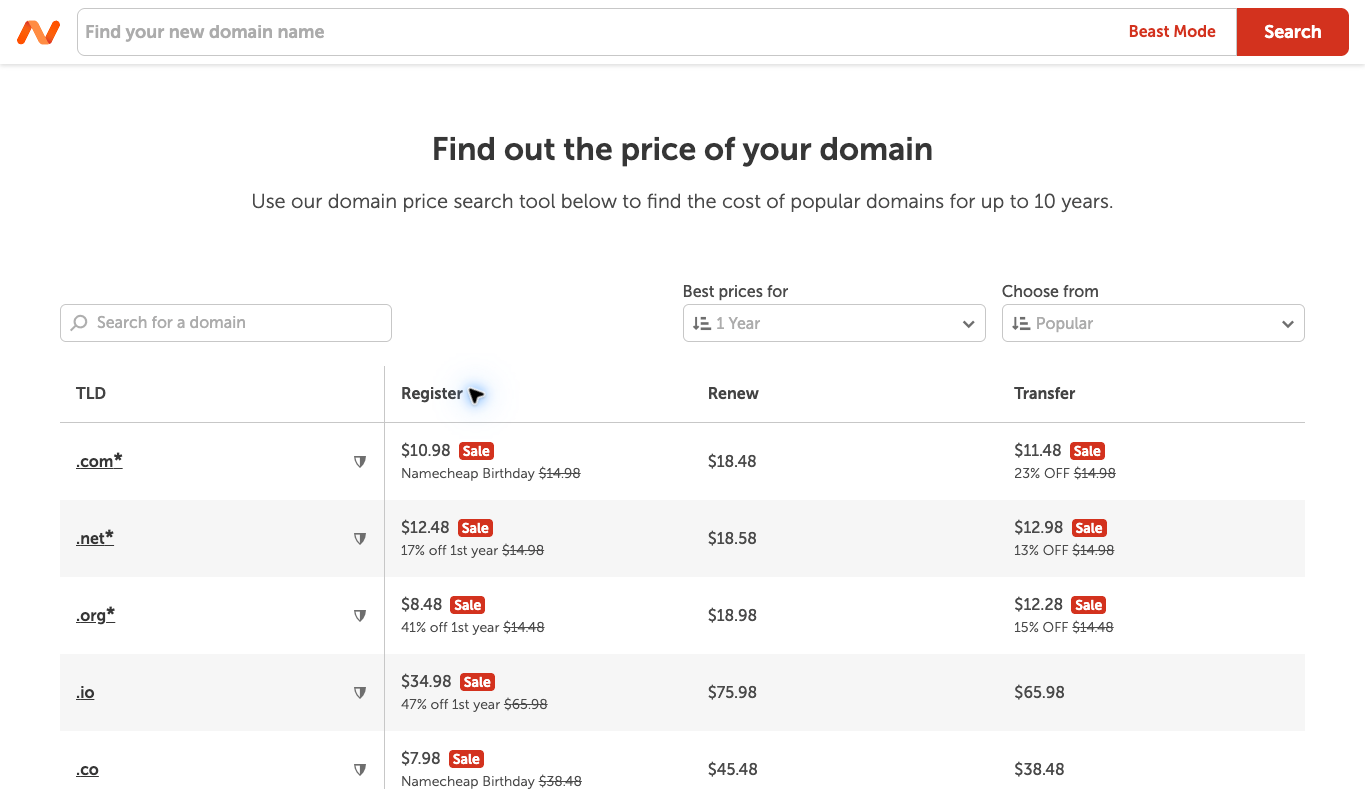The width and height of the screenshot is (1365, 789).
Task: Click the $38.48 transfer price for .co
Action: click(1039, 769)
